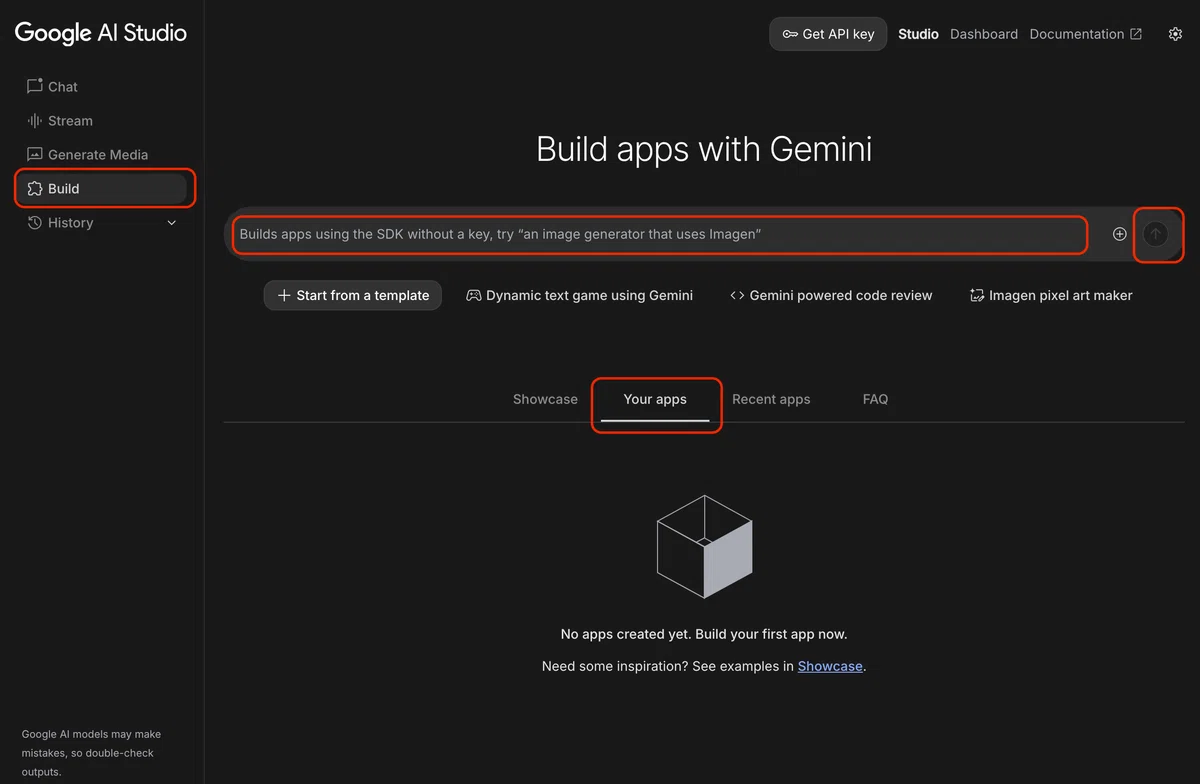The height and width of the screenshot is (784, 1200).
Task: Click the code brackets icon for code review
Action: [737, 295]
